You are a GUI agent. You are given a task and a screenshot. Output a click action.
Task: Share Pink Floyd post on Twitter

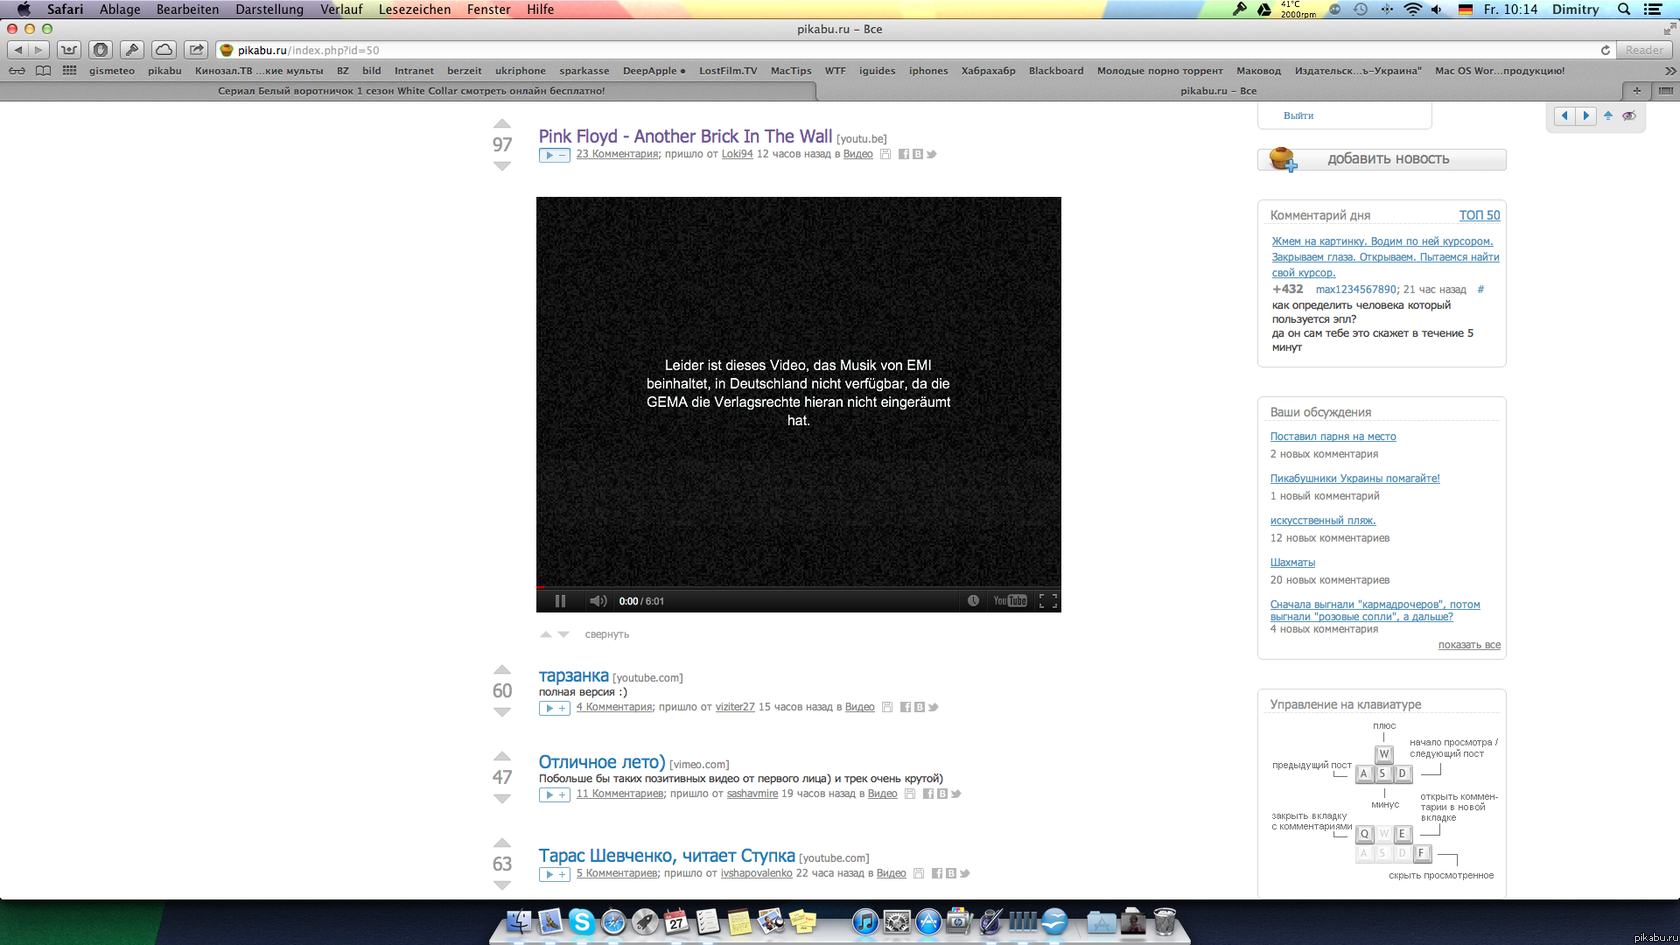[x=932, y=154]
